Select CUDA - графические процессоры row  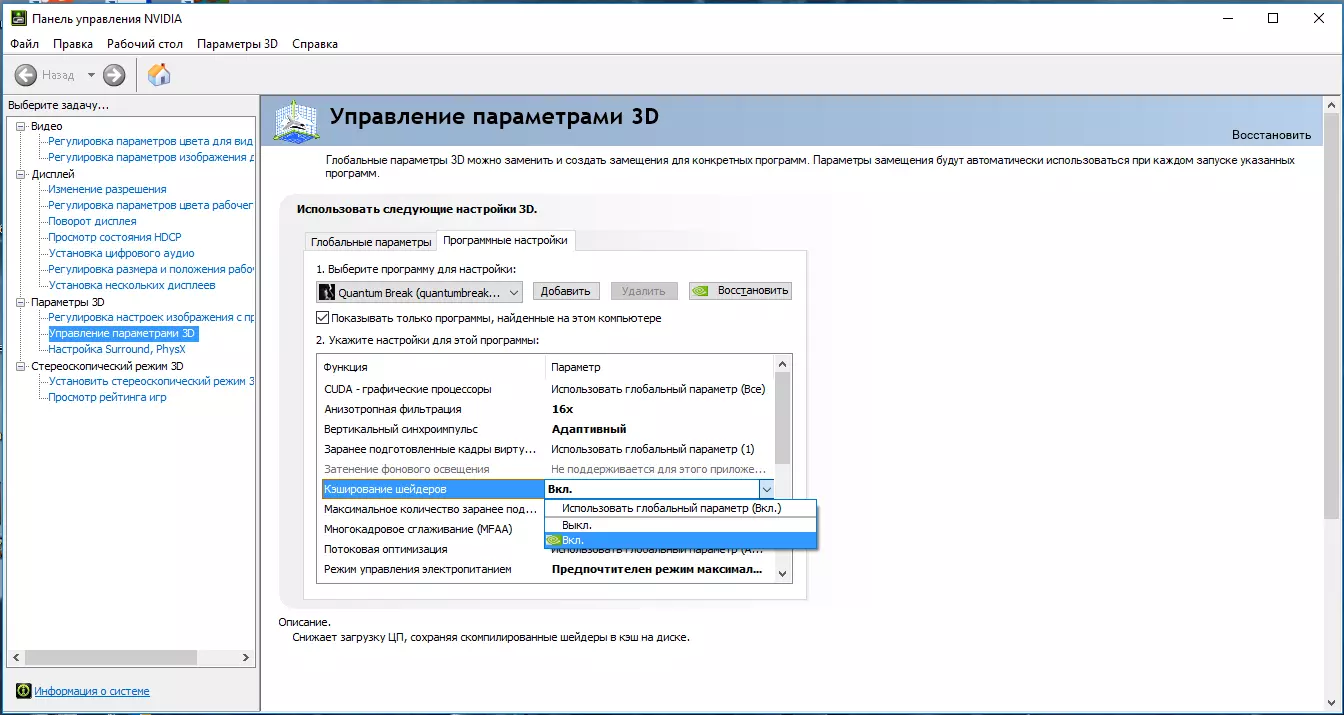(546, 389)
